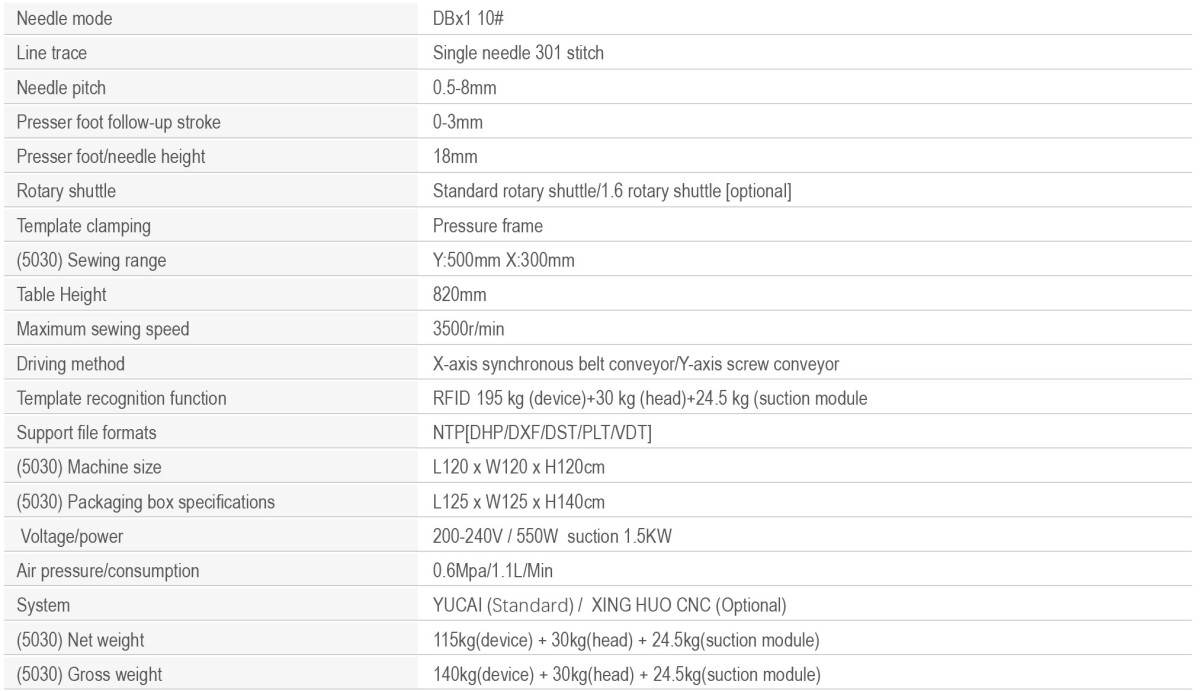Click the "Driving method" label
The height and width of the screenshot is (691, 1200).
coord(65,365)
